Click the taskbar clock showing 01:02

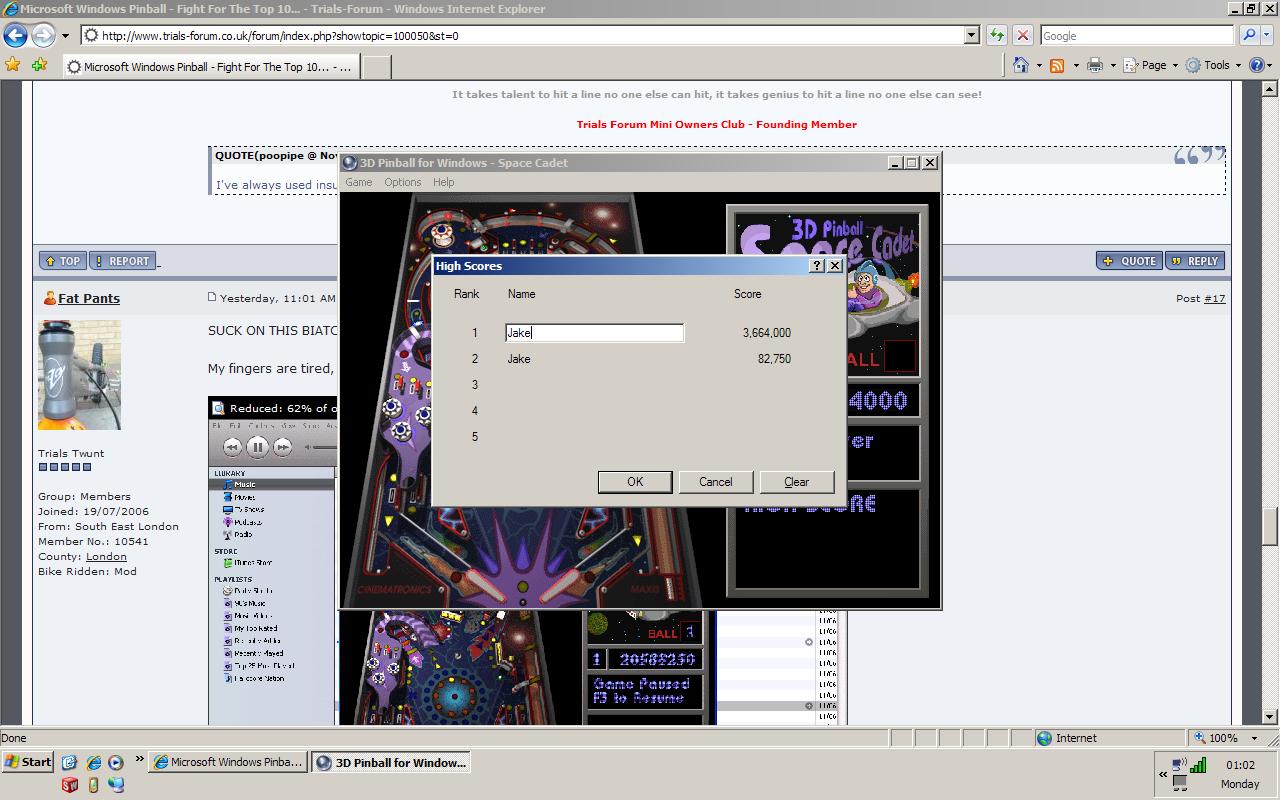[1240, 765]
